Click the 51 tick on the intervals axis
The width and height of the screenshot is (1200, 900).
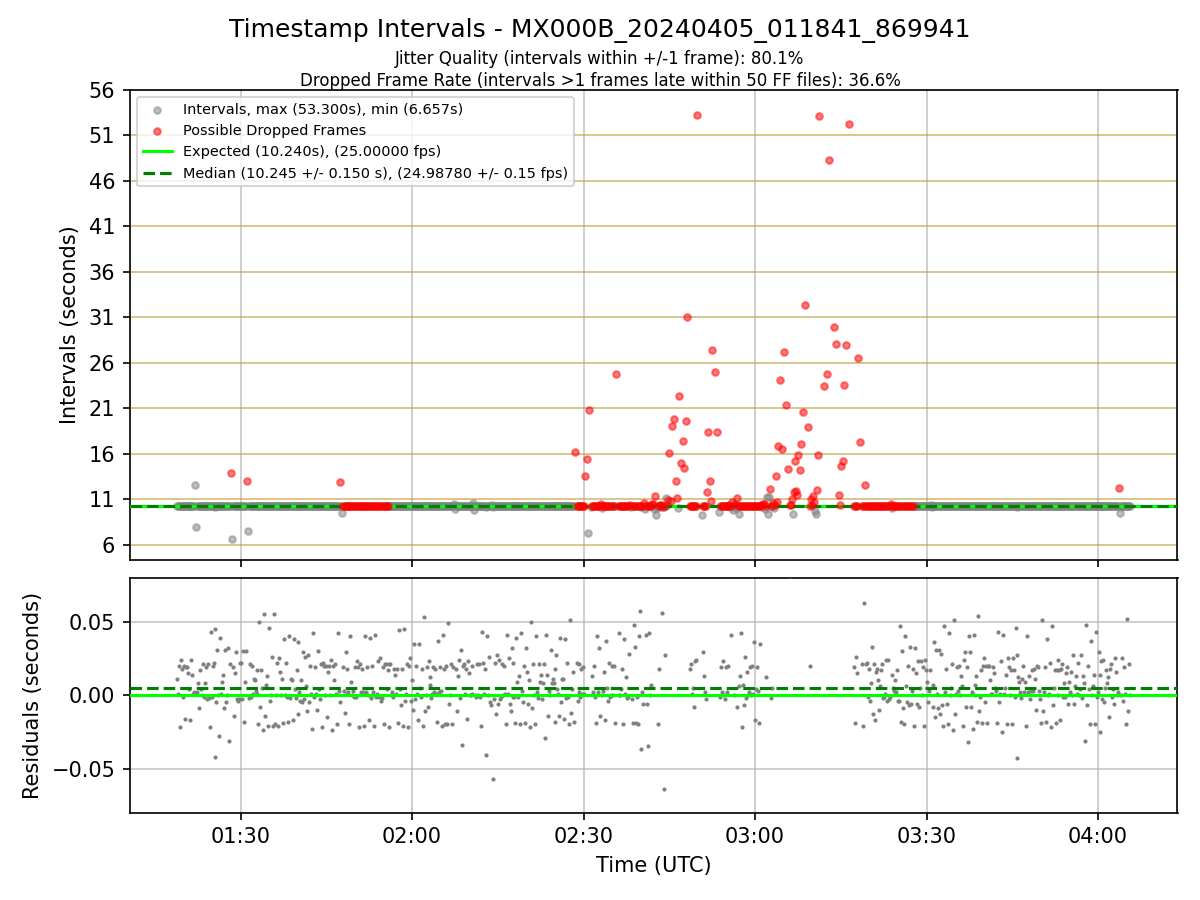[x=104, y=136]
